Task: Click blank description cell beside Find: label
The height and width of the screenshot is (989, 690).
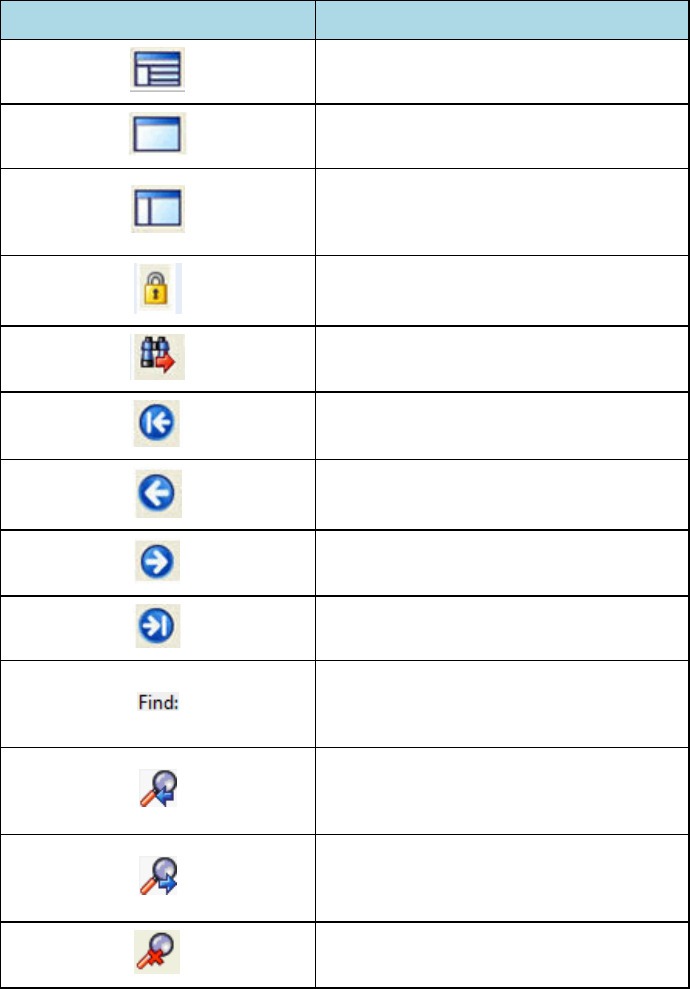Action: click(502, 703)
